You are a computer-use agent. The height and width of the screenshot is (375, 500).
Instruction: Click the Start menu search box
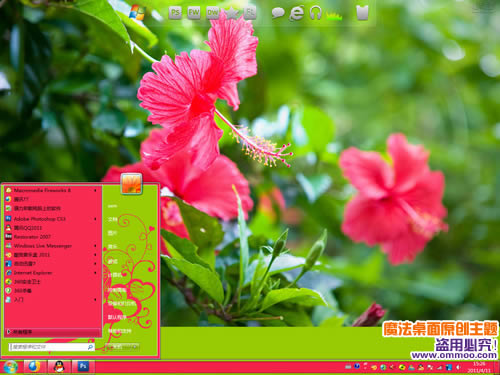[52, 347]
